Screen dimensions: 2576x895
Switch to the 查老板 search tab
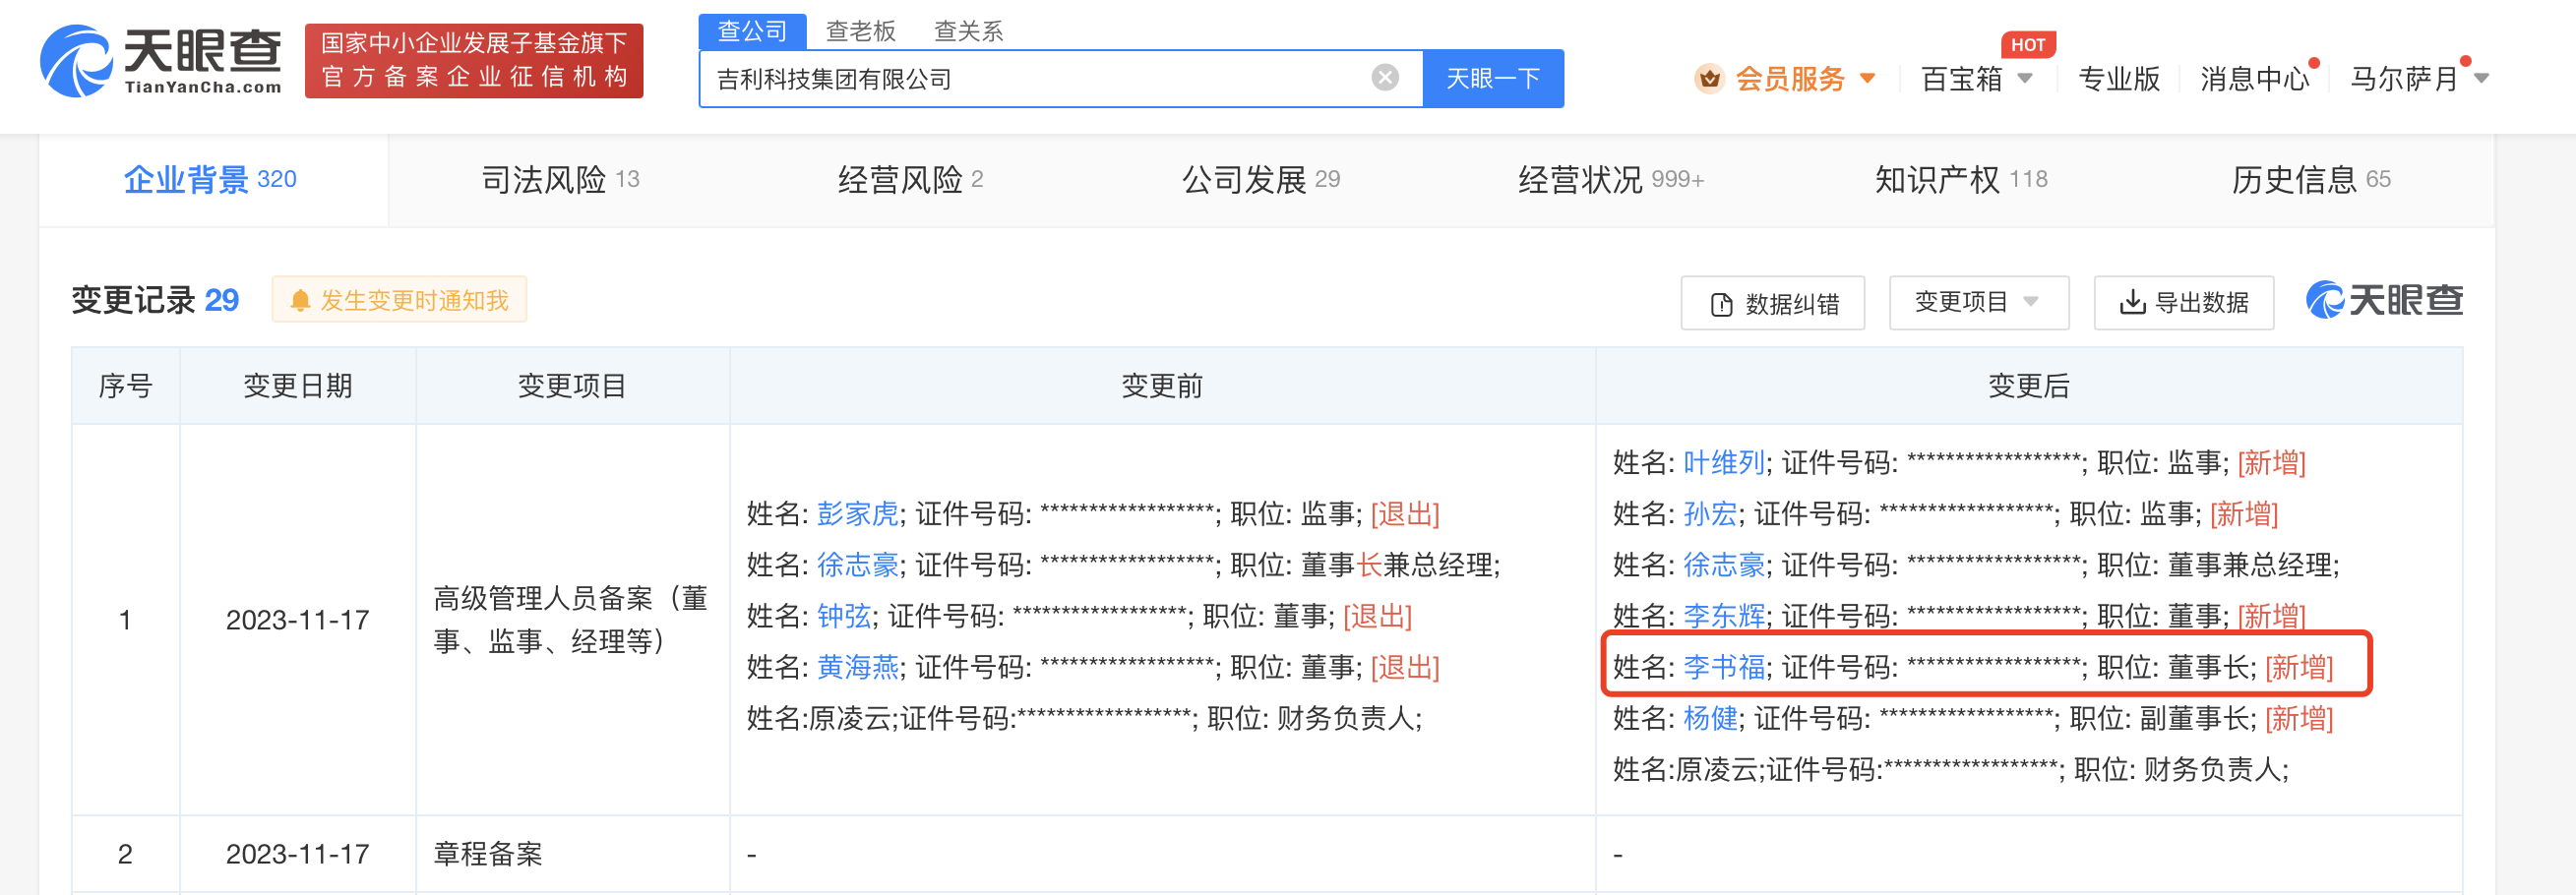[x=860, y=31]
